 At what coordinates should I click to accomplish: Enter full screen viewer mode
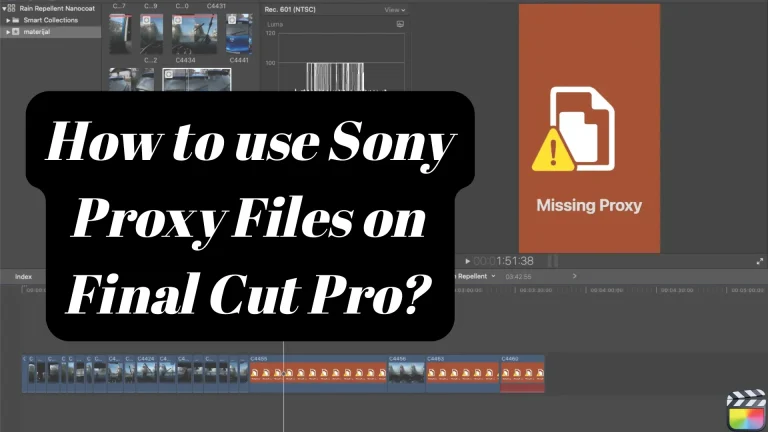coord(759,262)
